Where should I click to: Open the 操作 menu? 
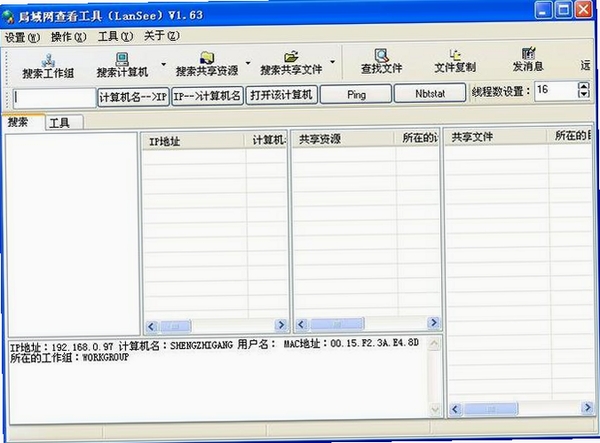pos(68,37)
